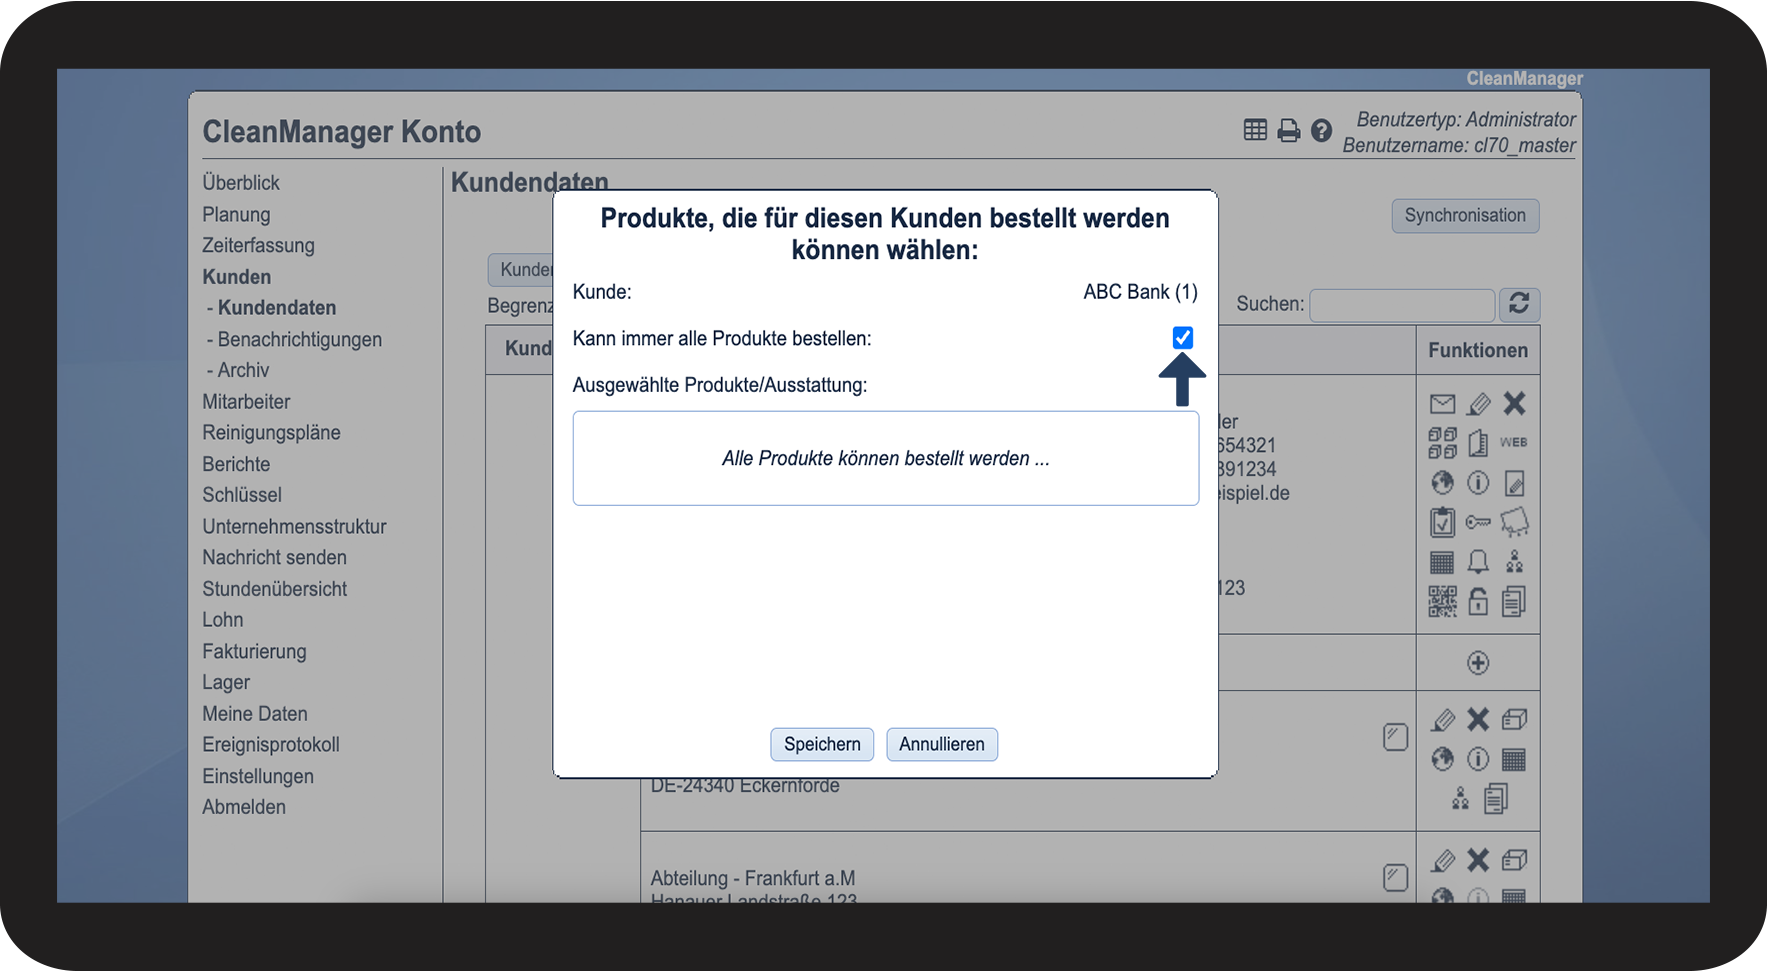This screenshot has height=971, width=1767.
Task: Click the Annullieren button
Action: 942,744
